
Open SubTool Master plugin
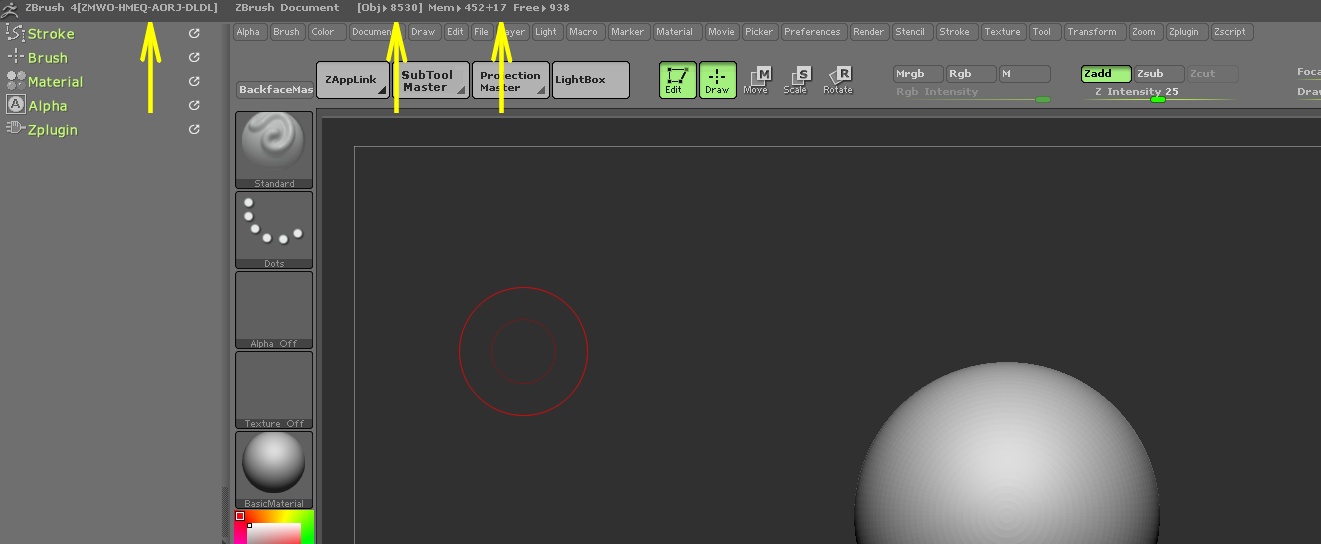point(431,80)
